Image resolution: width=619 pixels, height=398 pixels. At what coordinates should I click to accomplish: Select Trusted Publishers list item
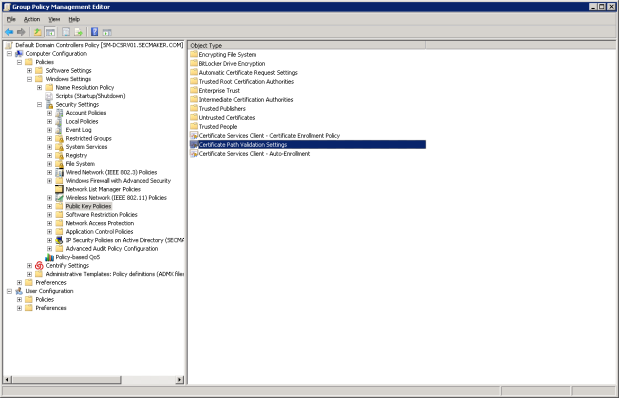tap(222, 109)
